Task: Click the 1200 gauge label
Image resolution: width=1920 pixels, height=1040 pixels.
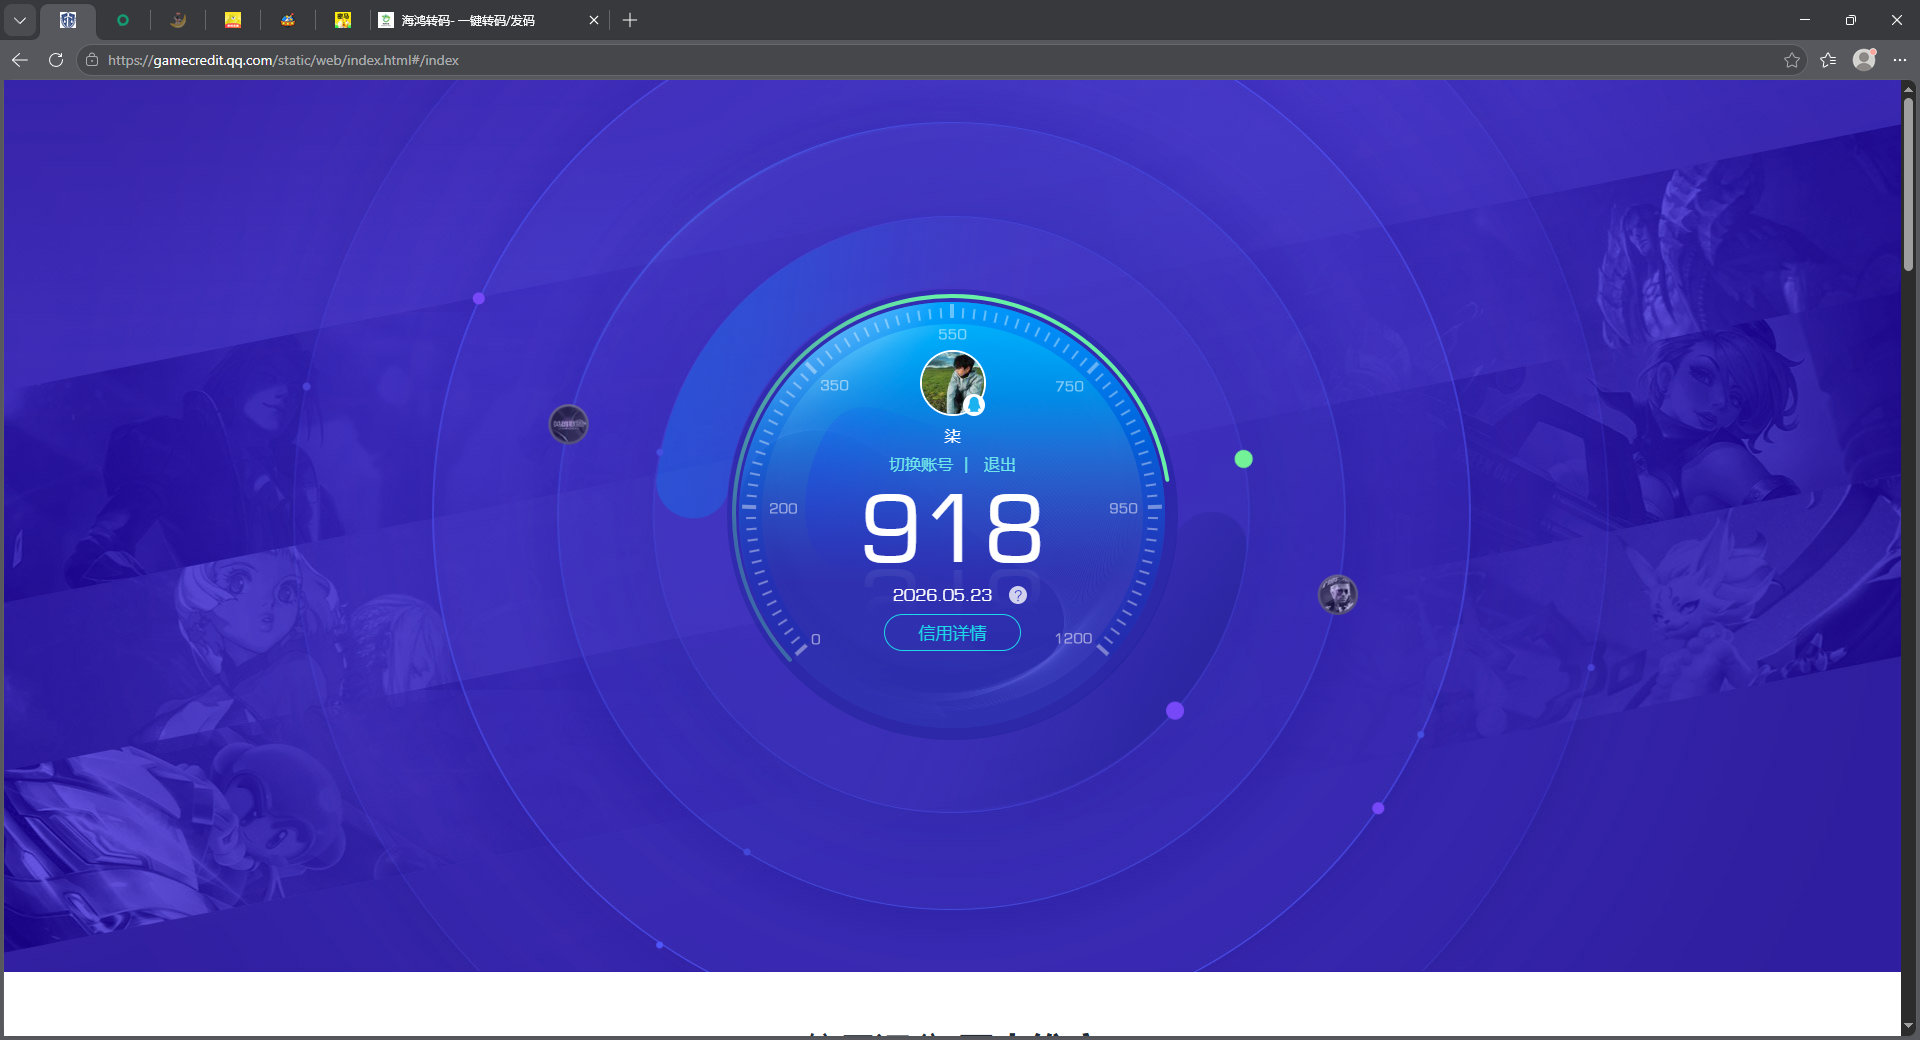Action: coord(1073,639)
